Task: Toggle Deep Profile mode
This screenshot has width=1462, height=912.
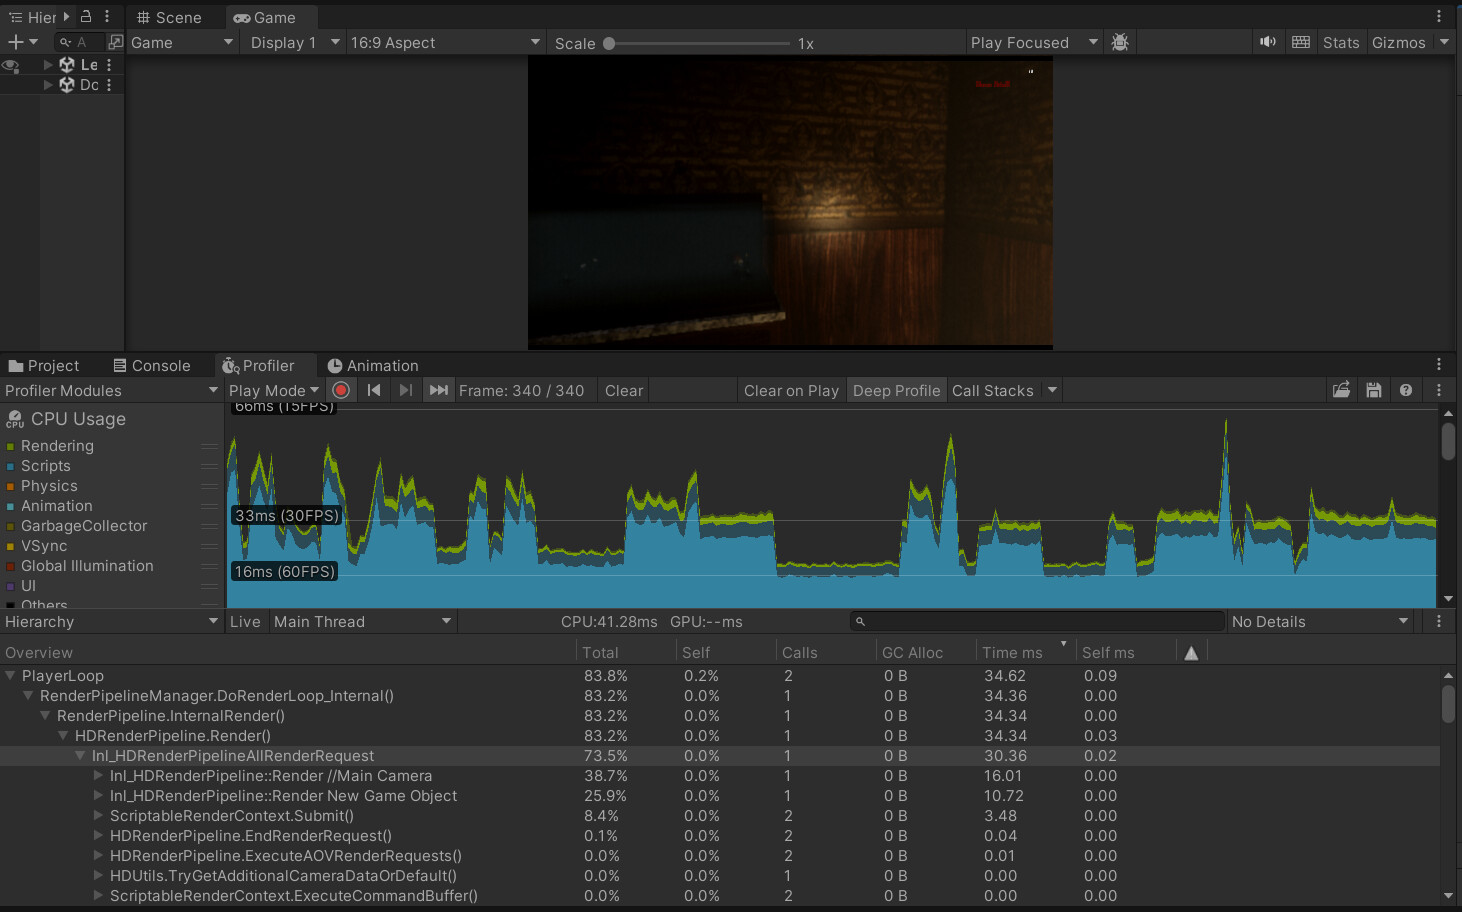Action: pos(896,390)
